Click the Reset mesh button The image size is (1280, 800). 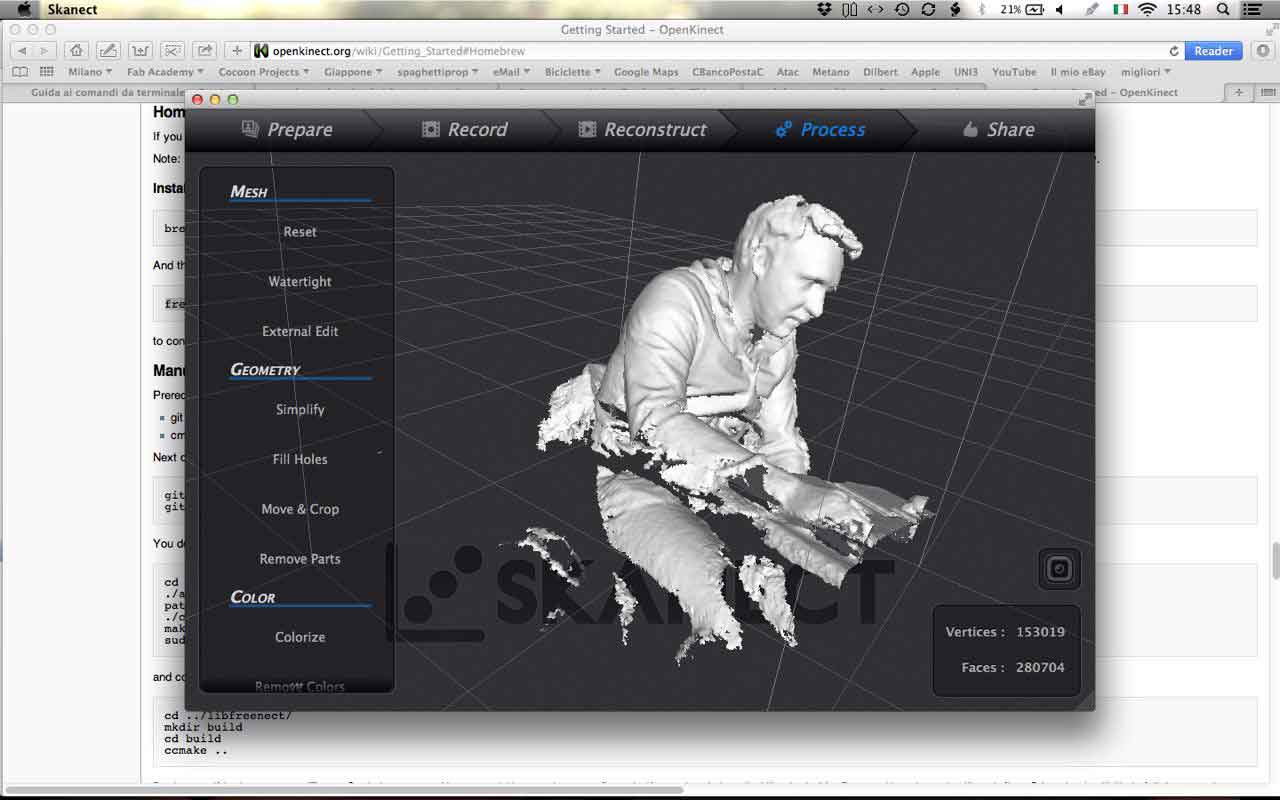[300, 231]
